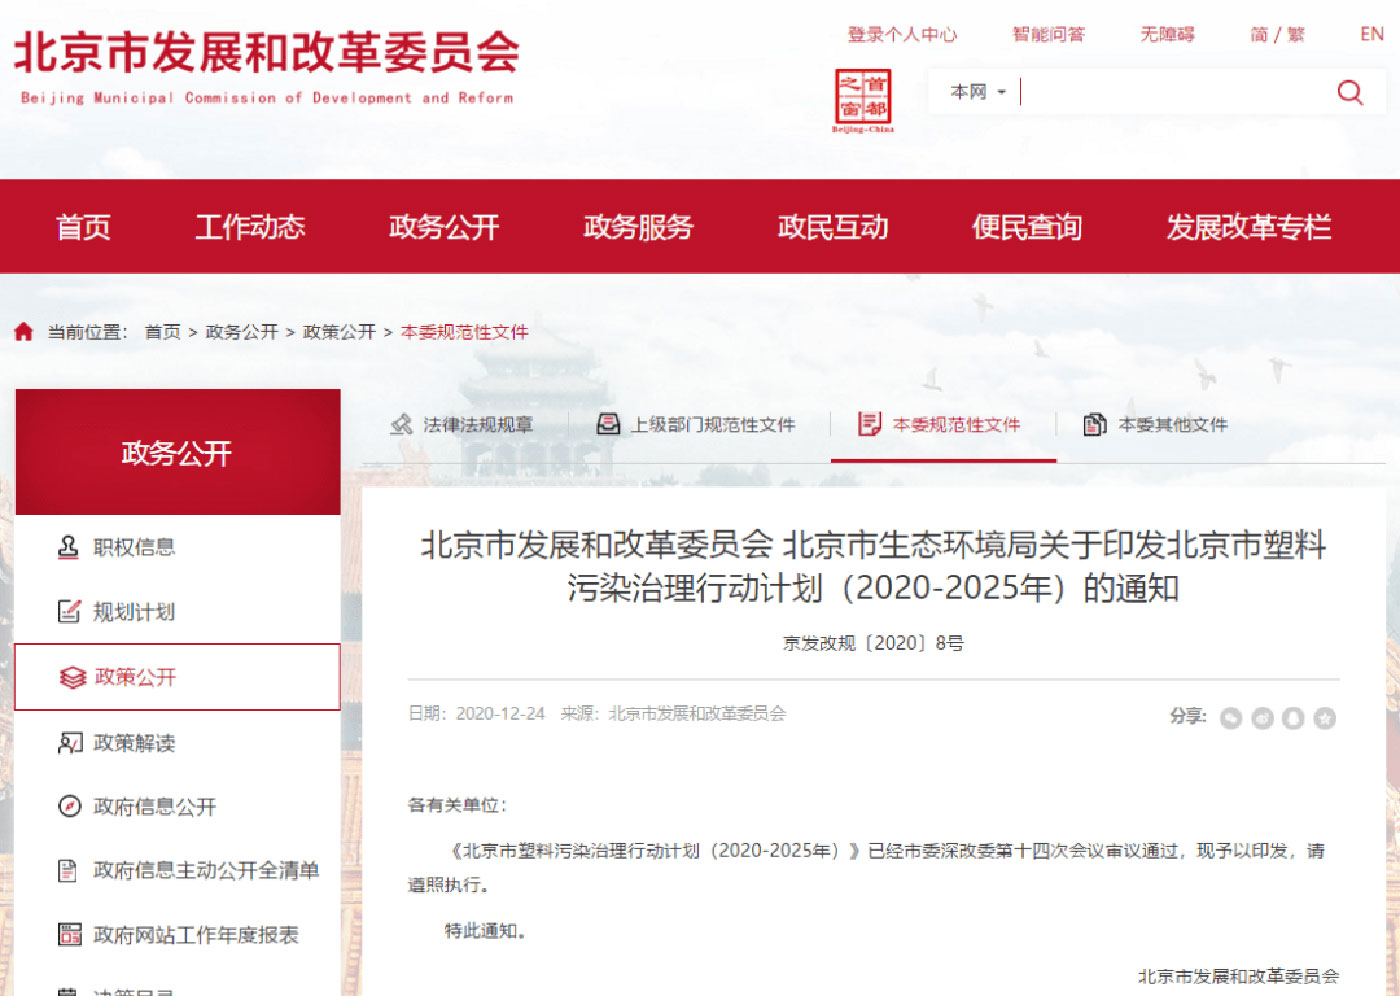Screen dimensions: 1400x996
Task: Switch the site to EN version
Action: pos(1371,33)
